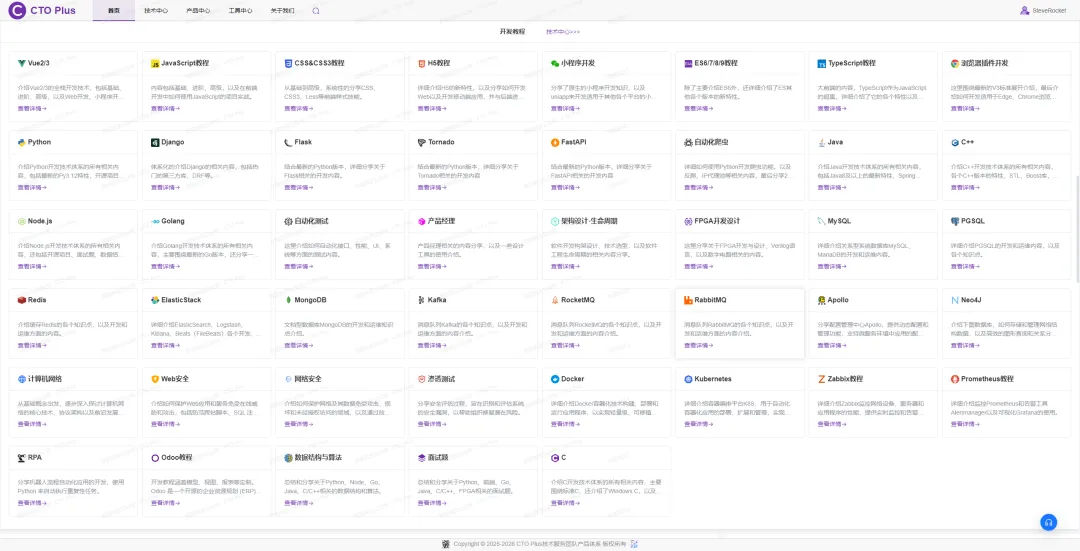Click the 浏览器插件开发 Chrome icon

coord(955,63)
